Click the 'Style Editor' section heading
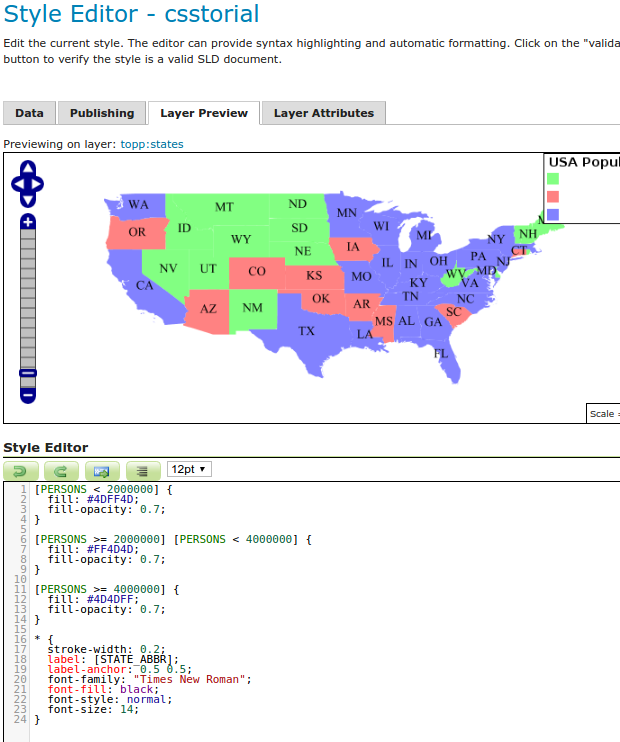This screenshot has height=742, width=620. [x=46, y=448]
